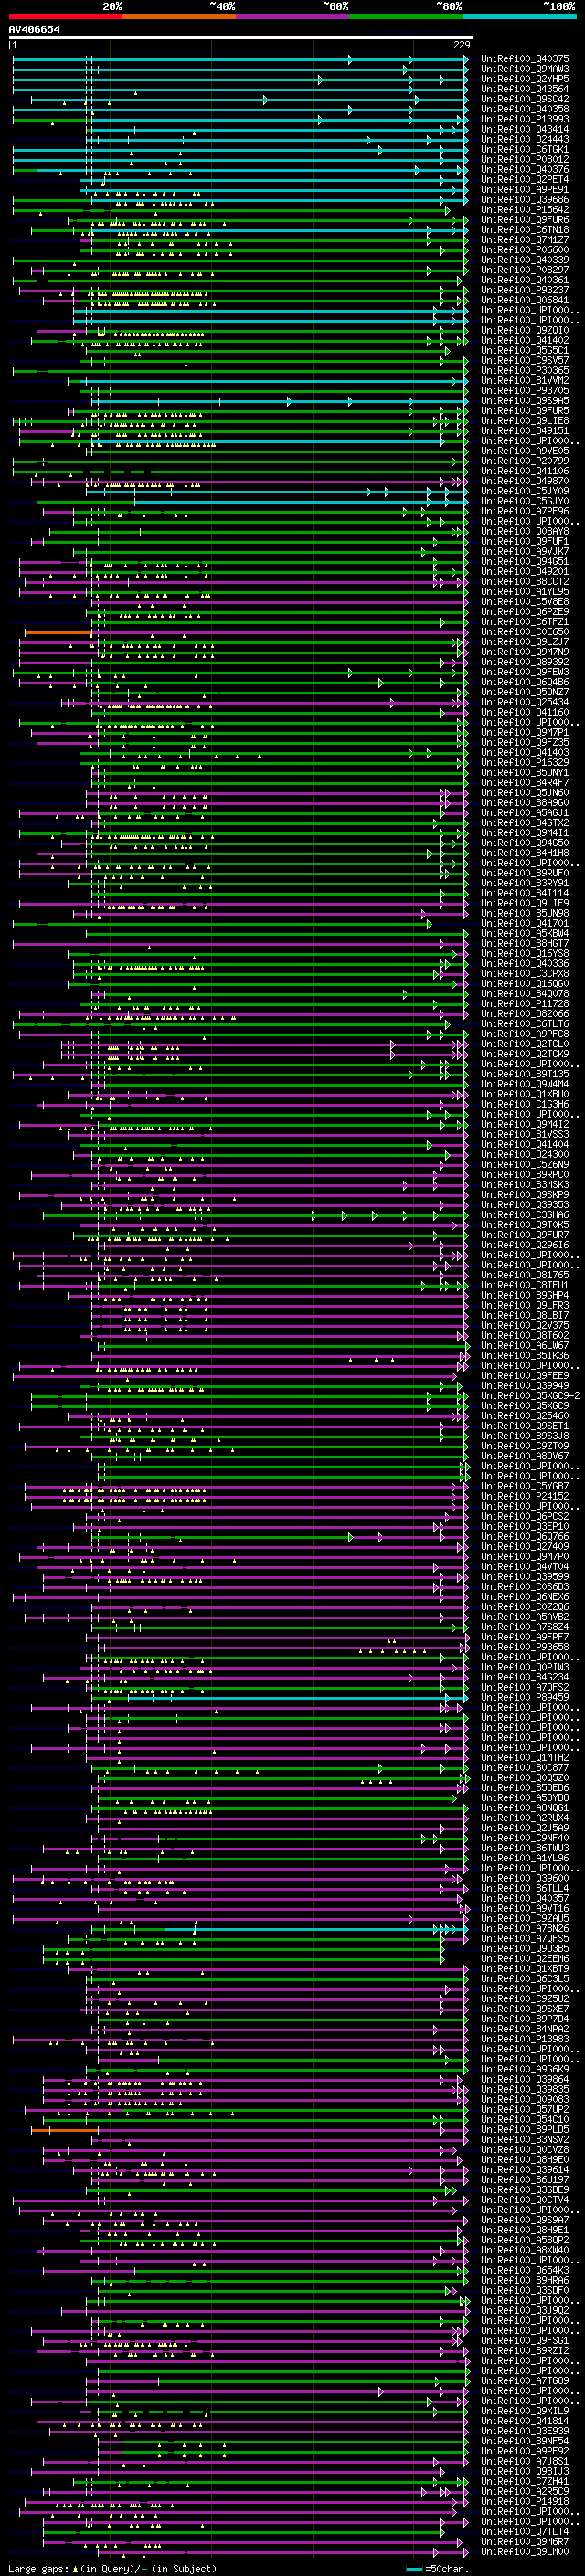Select the UniRef100_P08297 label
Image resolution: width=585 pixels, height=2576 pixels.
(x=524, y=270)
